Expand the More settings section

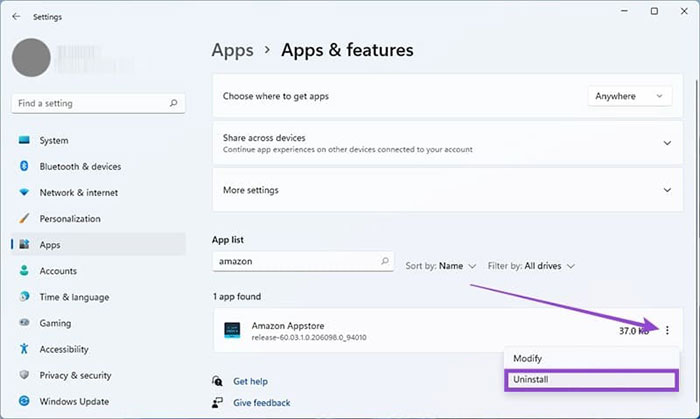click(667, 190)
